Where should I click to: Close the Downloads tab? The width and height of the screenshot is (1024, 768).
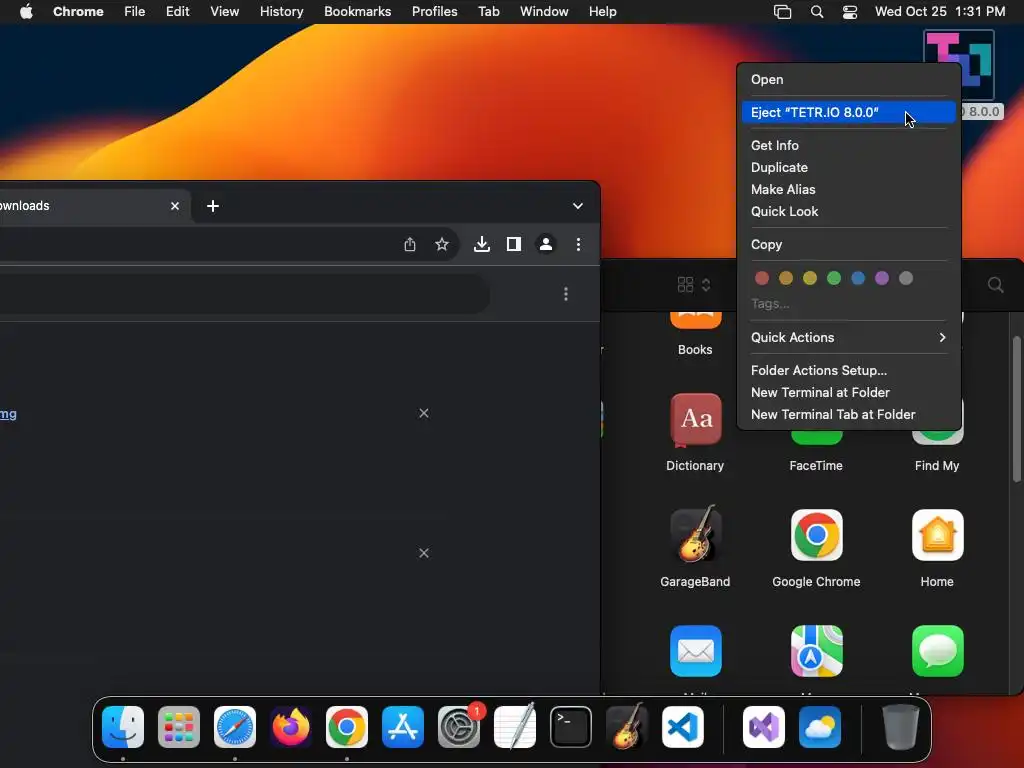point(175,206)
